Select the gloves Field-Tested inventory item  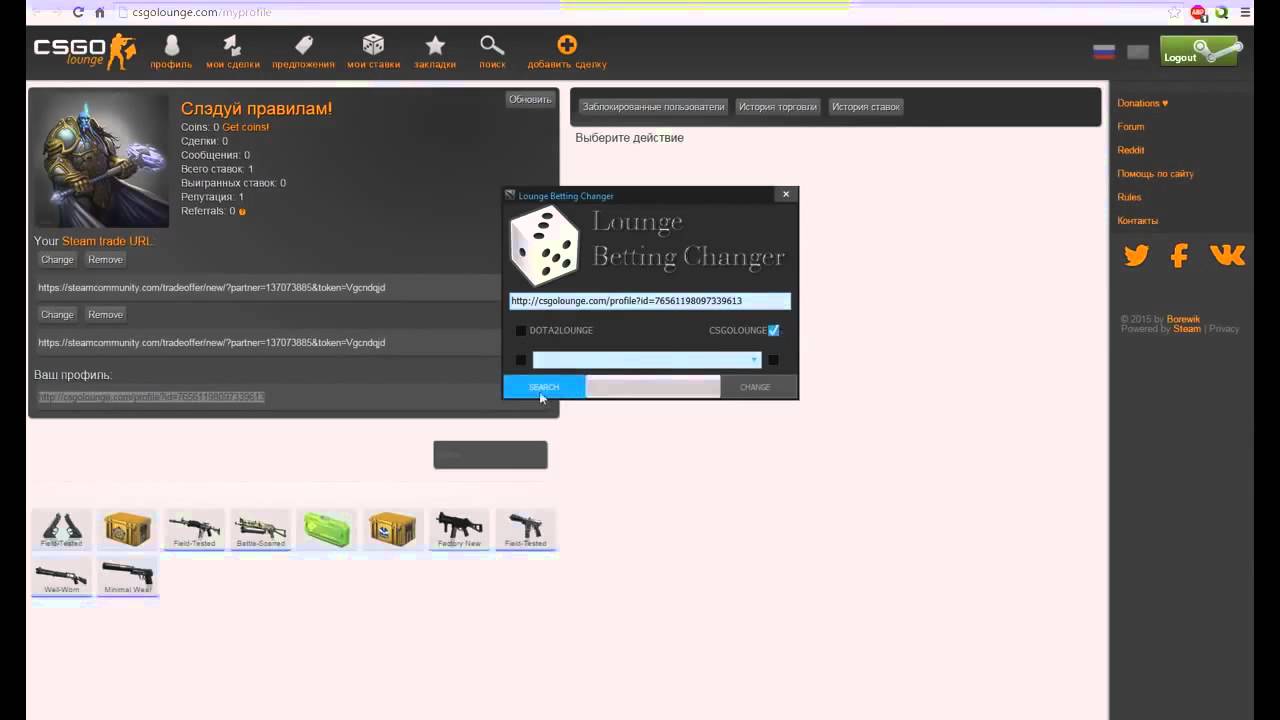62,529
